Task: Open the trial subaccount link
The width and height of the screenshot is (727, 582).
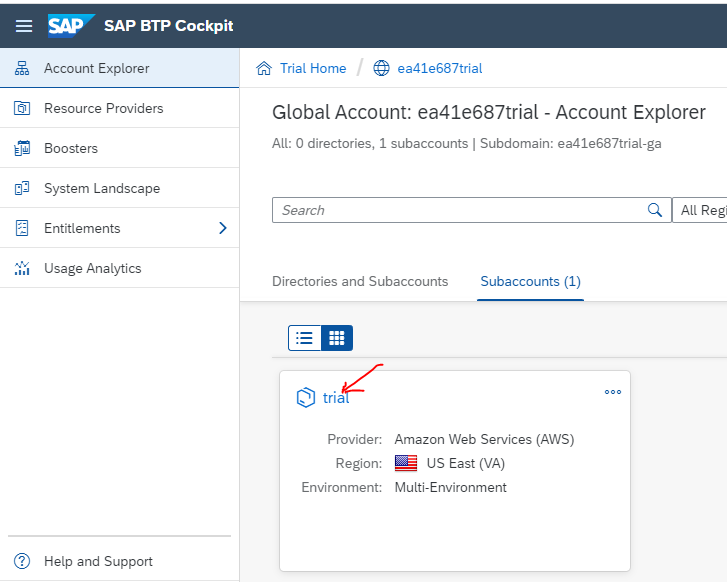Action: (x=336, y=397)
